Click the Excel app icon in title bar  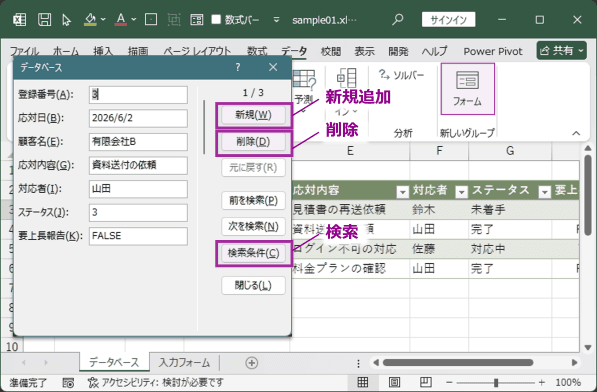tap(19, 19)
